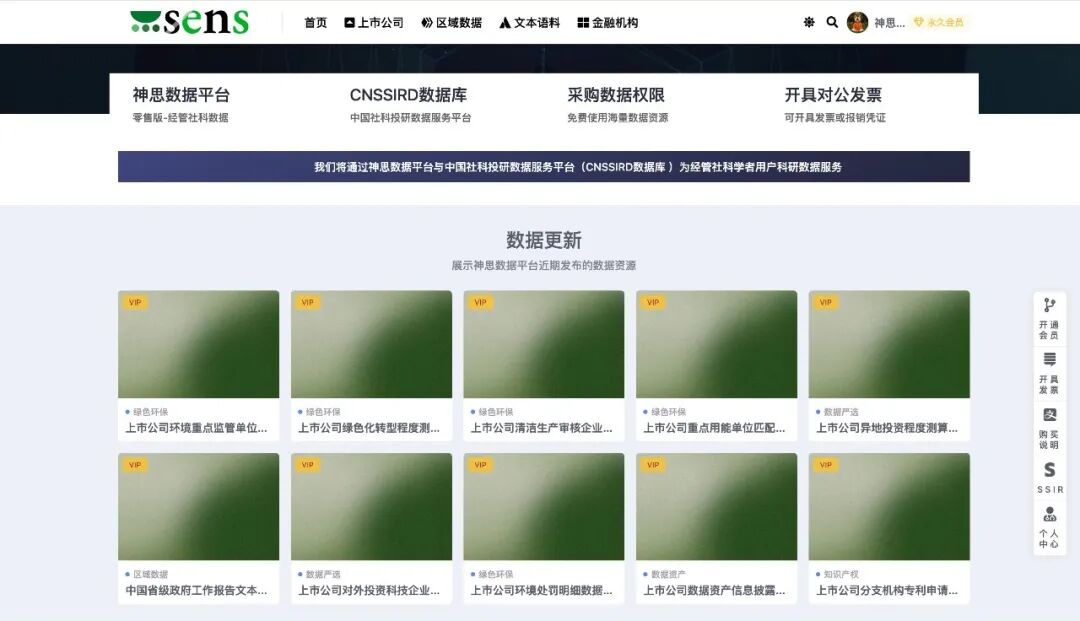Open the 上市公司 menu

[x=374, y=23]
